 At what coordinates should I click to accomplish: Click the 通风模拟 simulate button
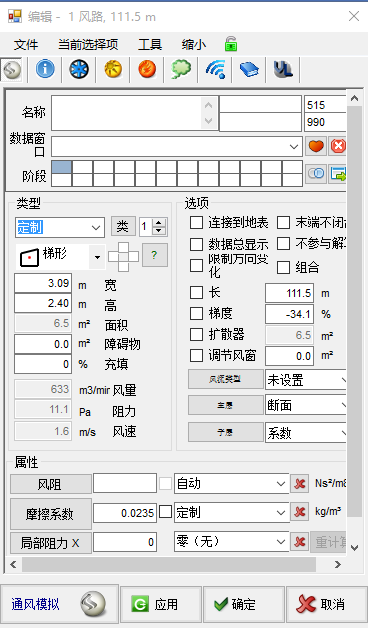[x=59, y=604]
